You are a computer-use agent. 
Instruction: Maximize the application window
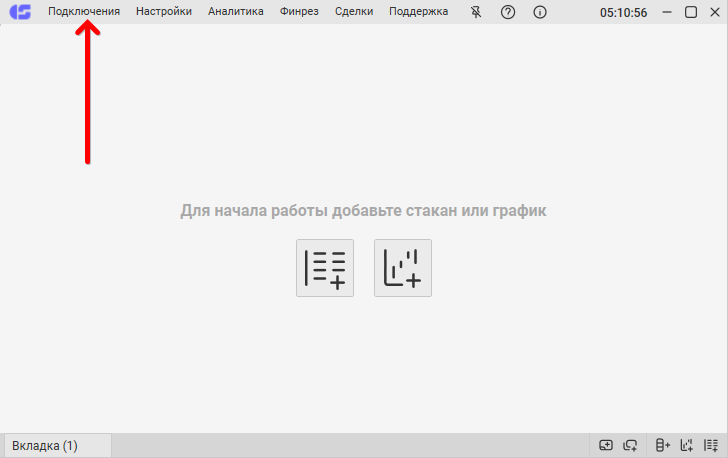pyautogui.click(x=691, y=12)
